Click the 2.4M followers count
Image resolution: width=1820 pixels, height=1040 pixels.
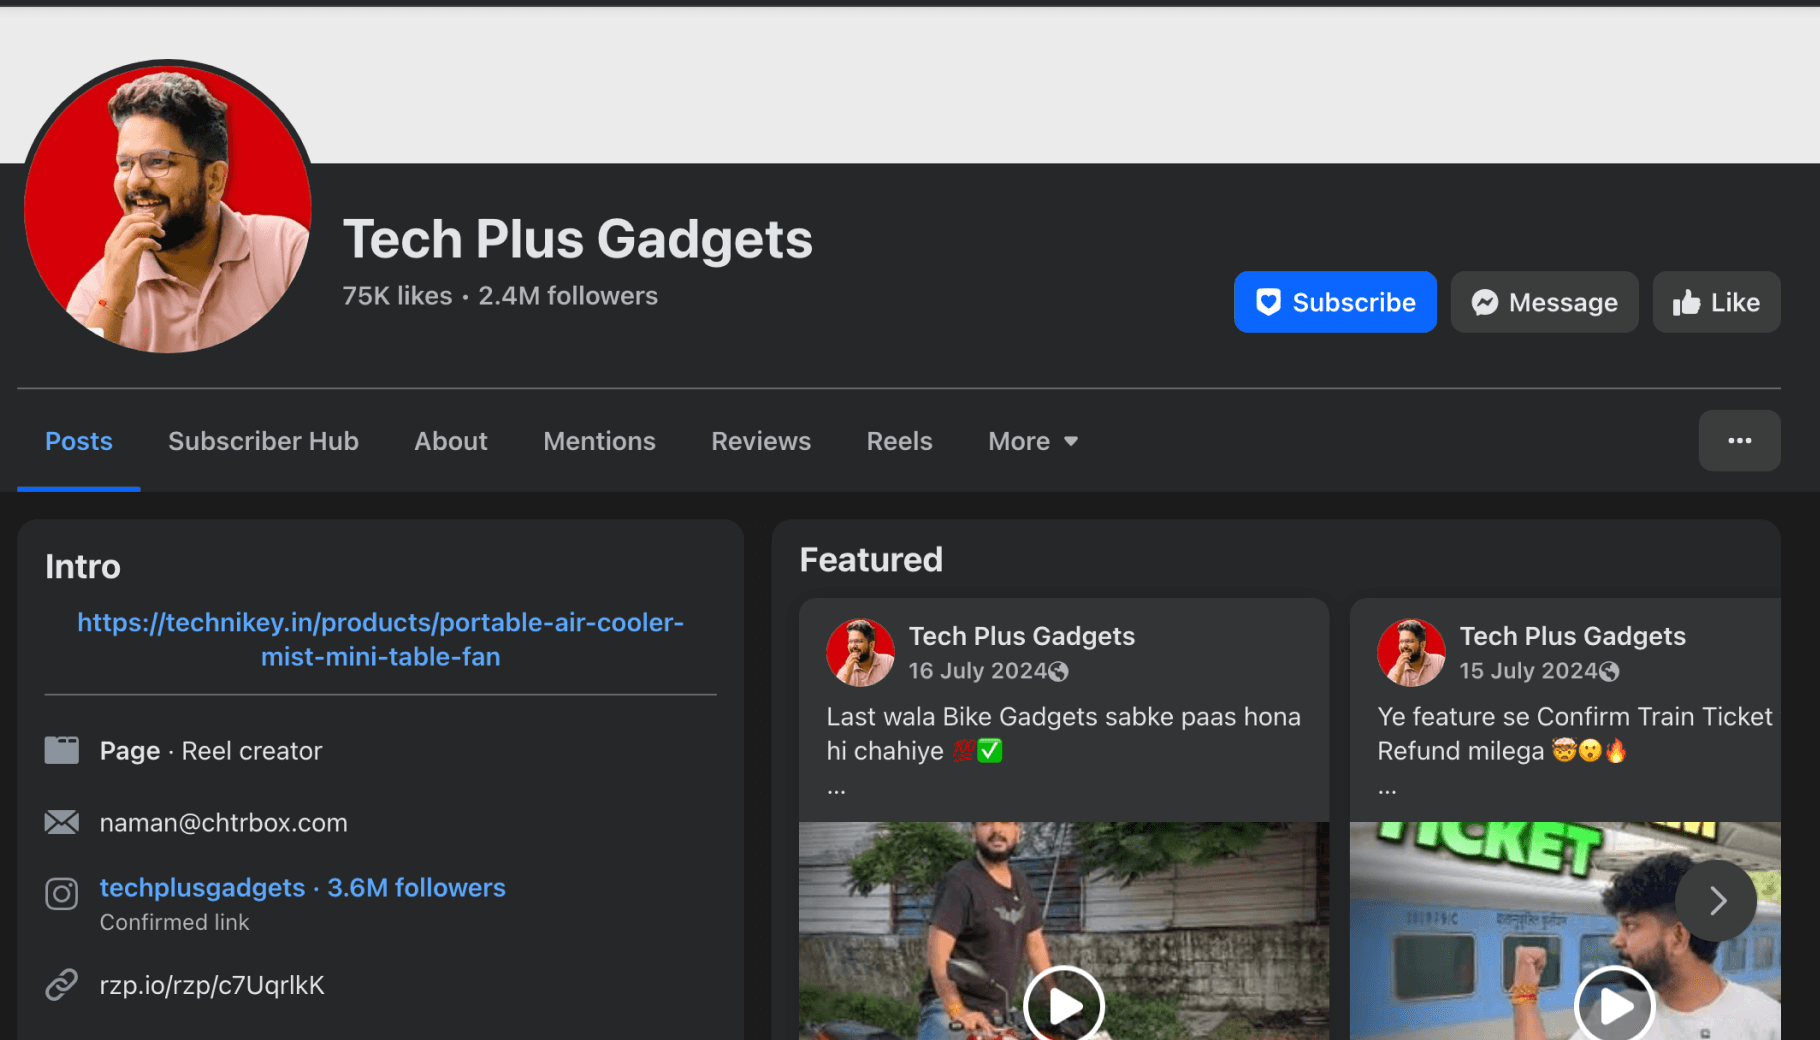click(x=568, y=296)
